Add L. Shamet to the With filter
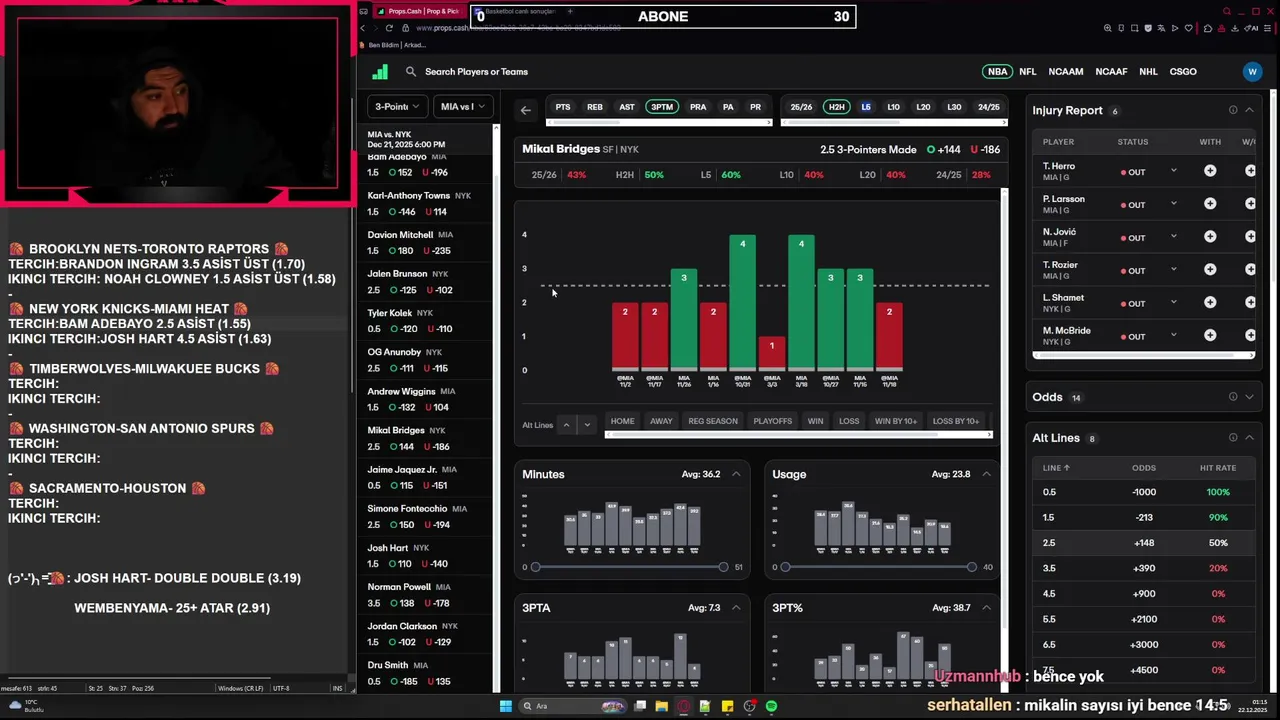This screenshot has height=720, width=1280. 1210,303
